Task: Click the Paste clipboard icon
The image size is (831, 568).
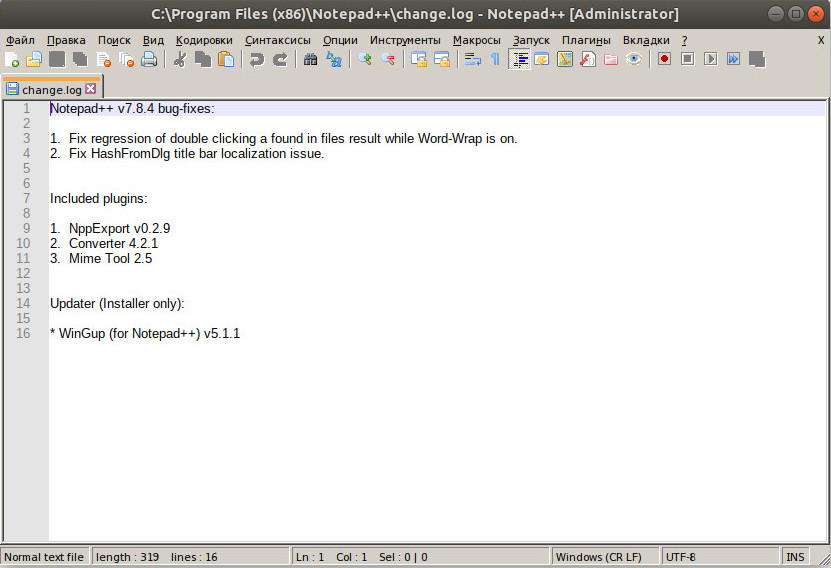Action: [226, 59]
